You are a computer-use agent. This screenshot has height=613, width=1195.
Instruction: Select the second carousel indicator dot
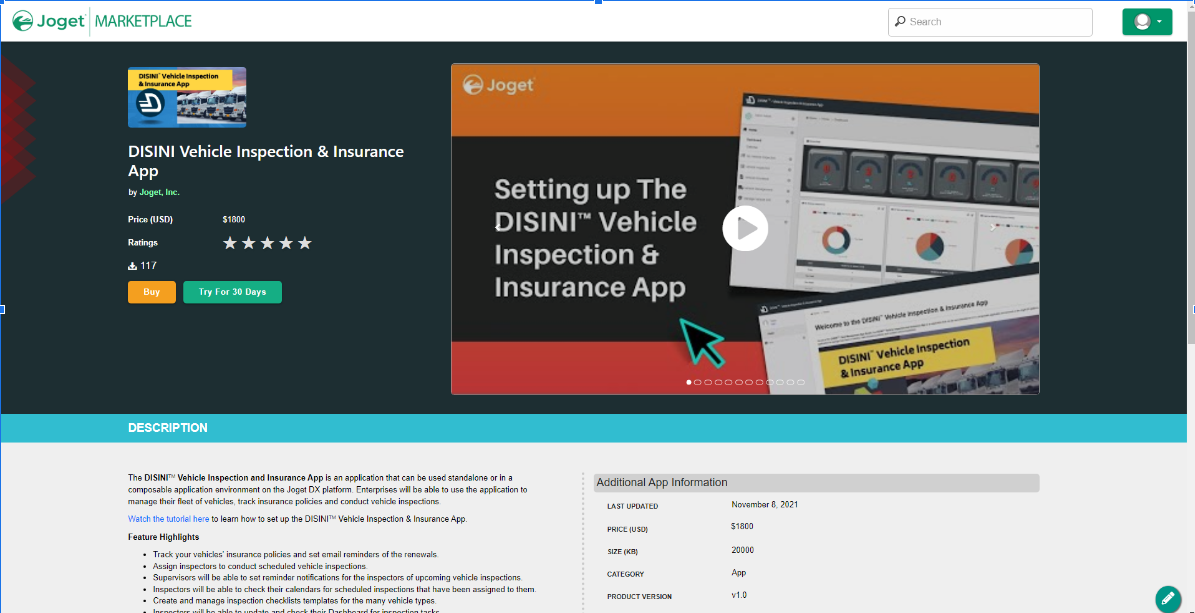(698, 382)
